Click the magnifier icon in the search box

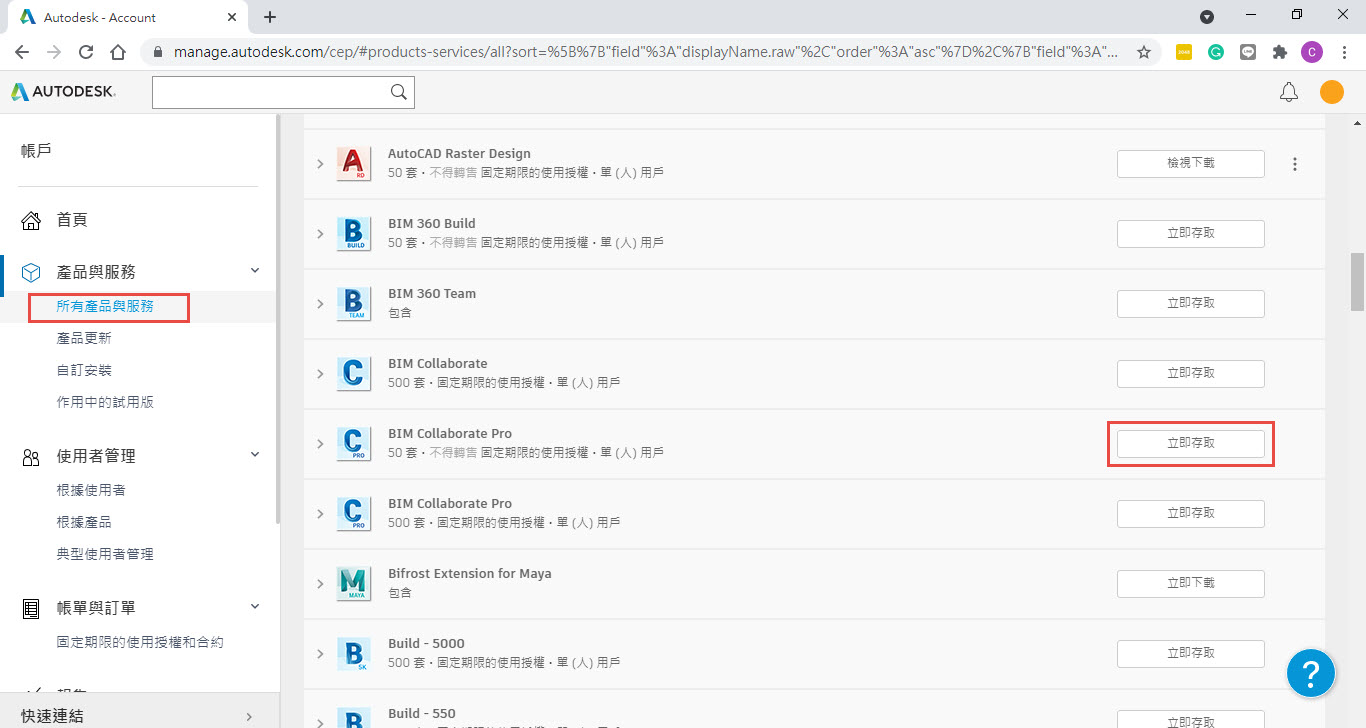398,92
